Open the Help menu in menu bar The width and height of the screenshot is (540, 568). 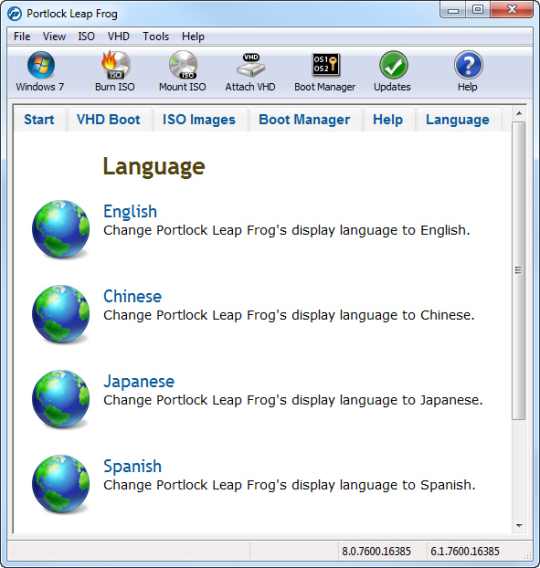click(x=193, y=36)
